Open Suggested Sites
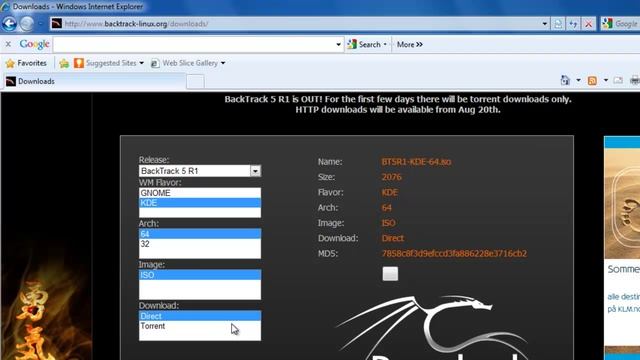This screenshot has height=360, width=640. [109, 63]
